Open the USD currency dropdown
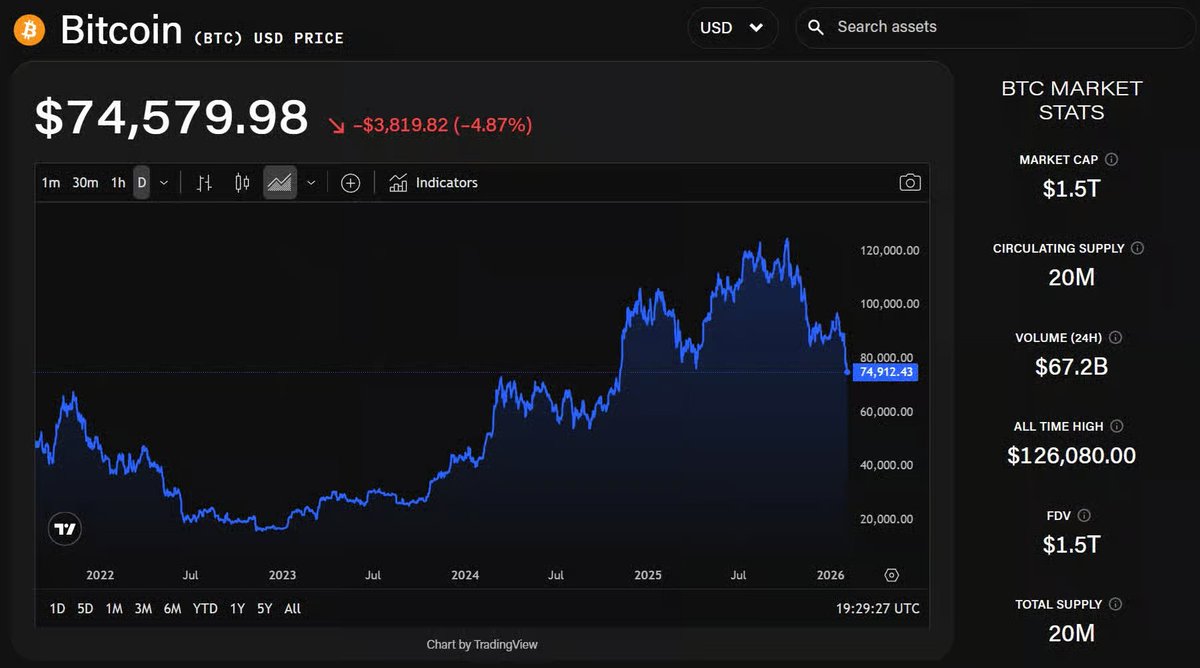Screen dimensions: 1200x668 (x=733, y=27)
